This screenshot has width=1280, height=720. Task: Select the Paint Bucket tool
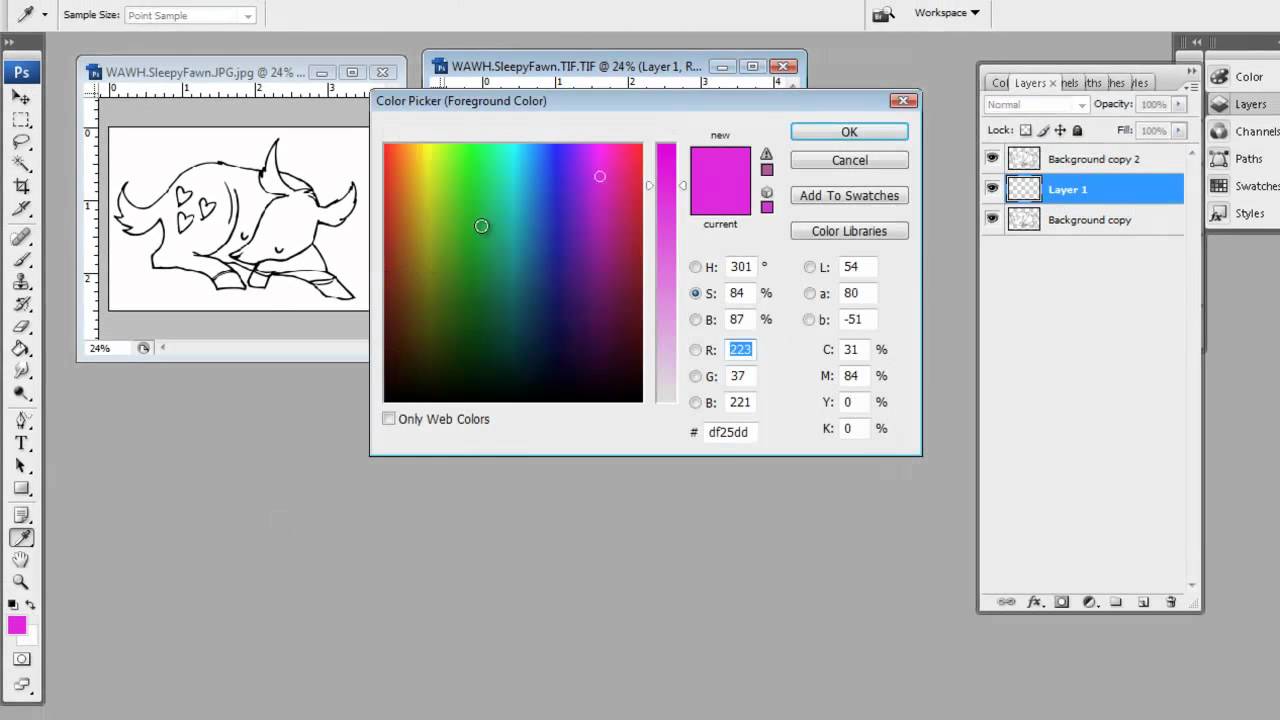coord(21,348)
